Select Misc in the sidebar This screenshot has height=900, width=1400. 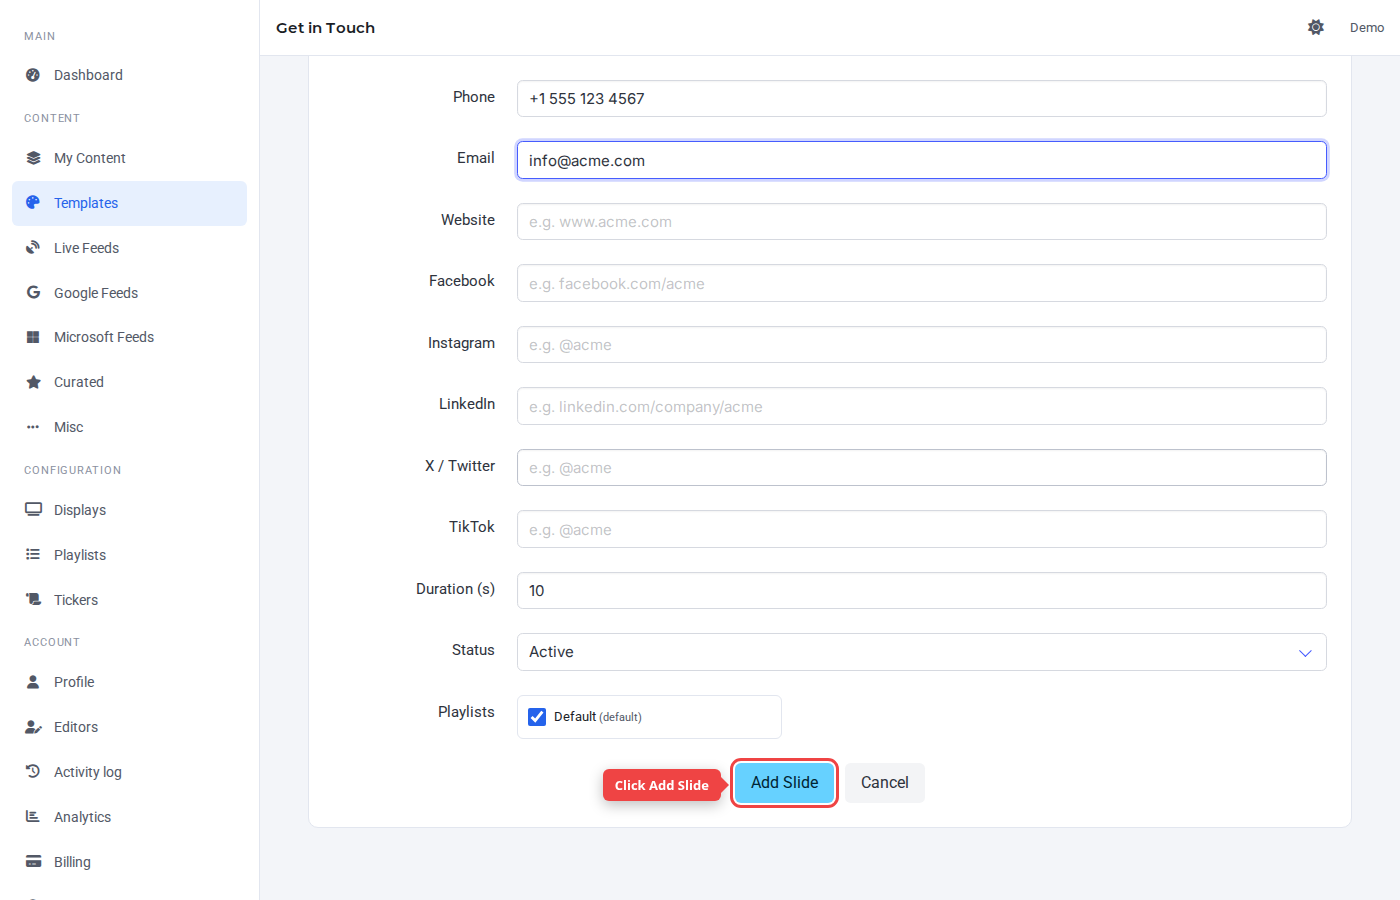point(129,427)
